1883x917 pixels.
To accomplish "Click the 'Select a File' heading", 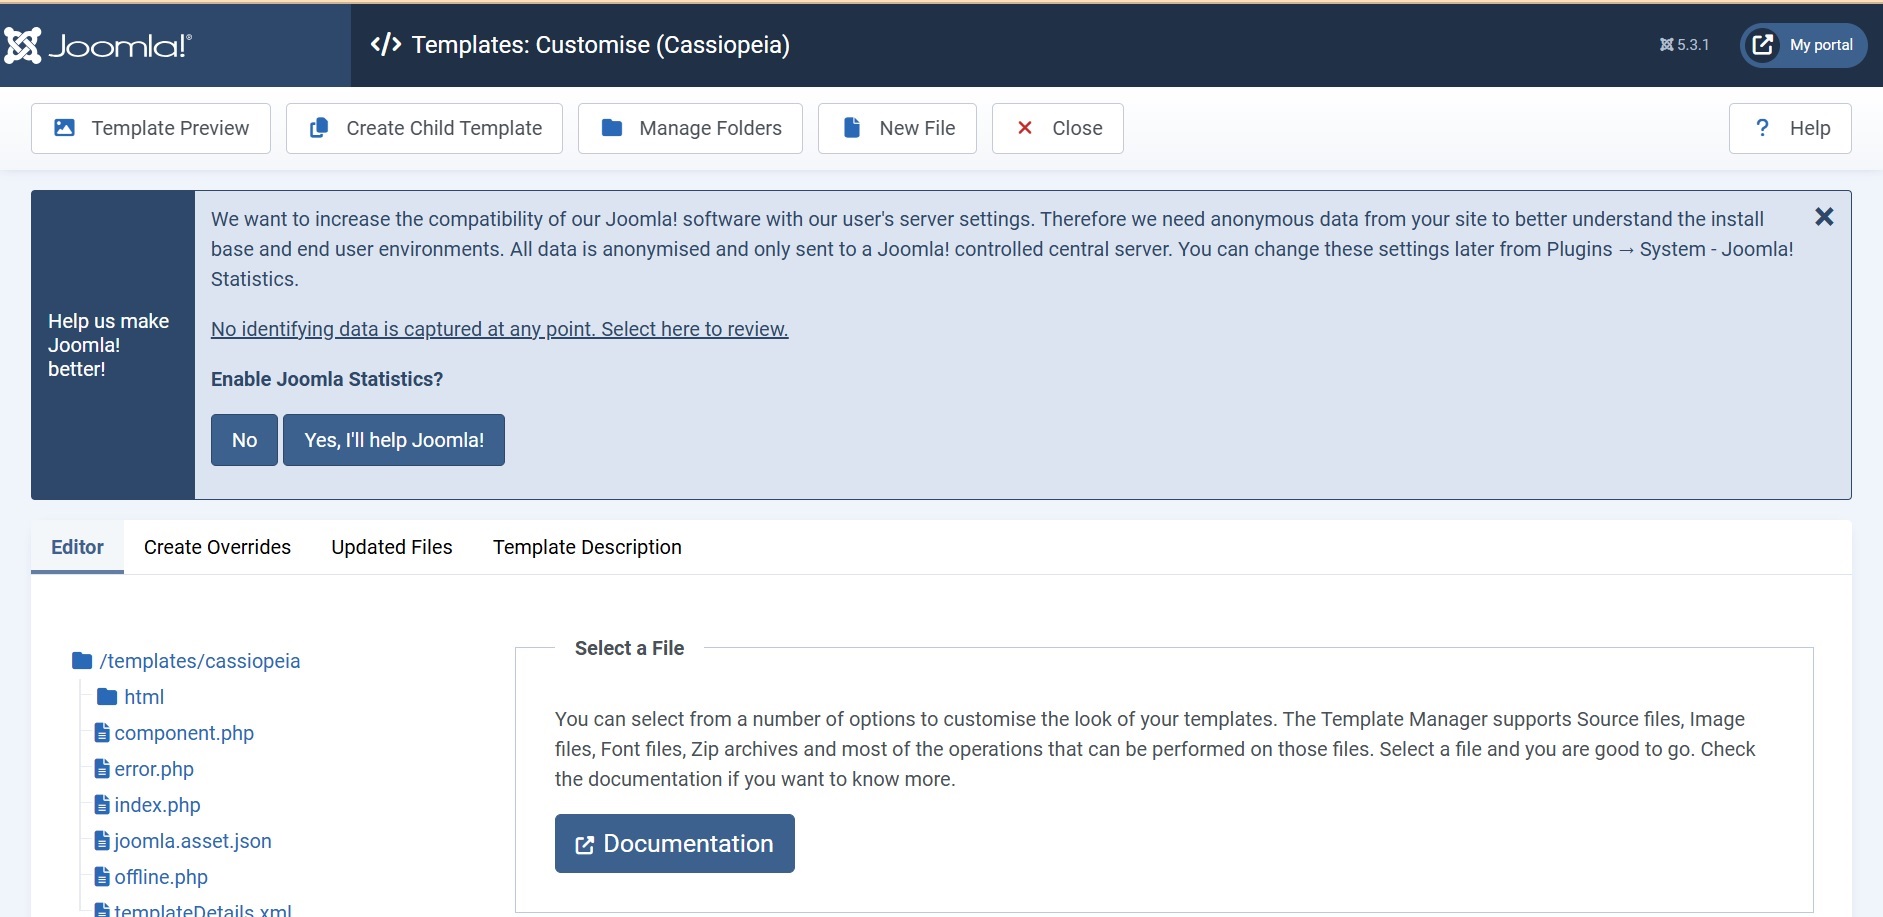I will click(630, 648).
